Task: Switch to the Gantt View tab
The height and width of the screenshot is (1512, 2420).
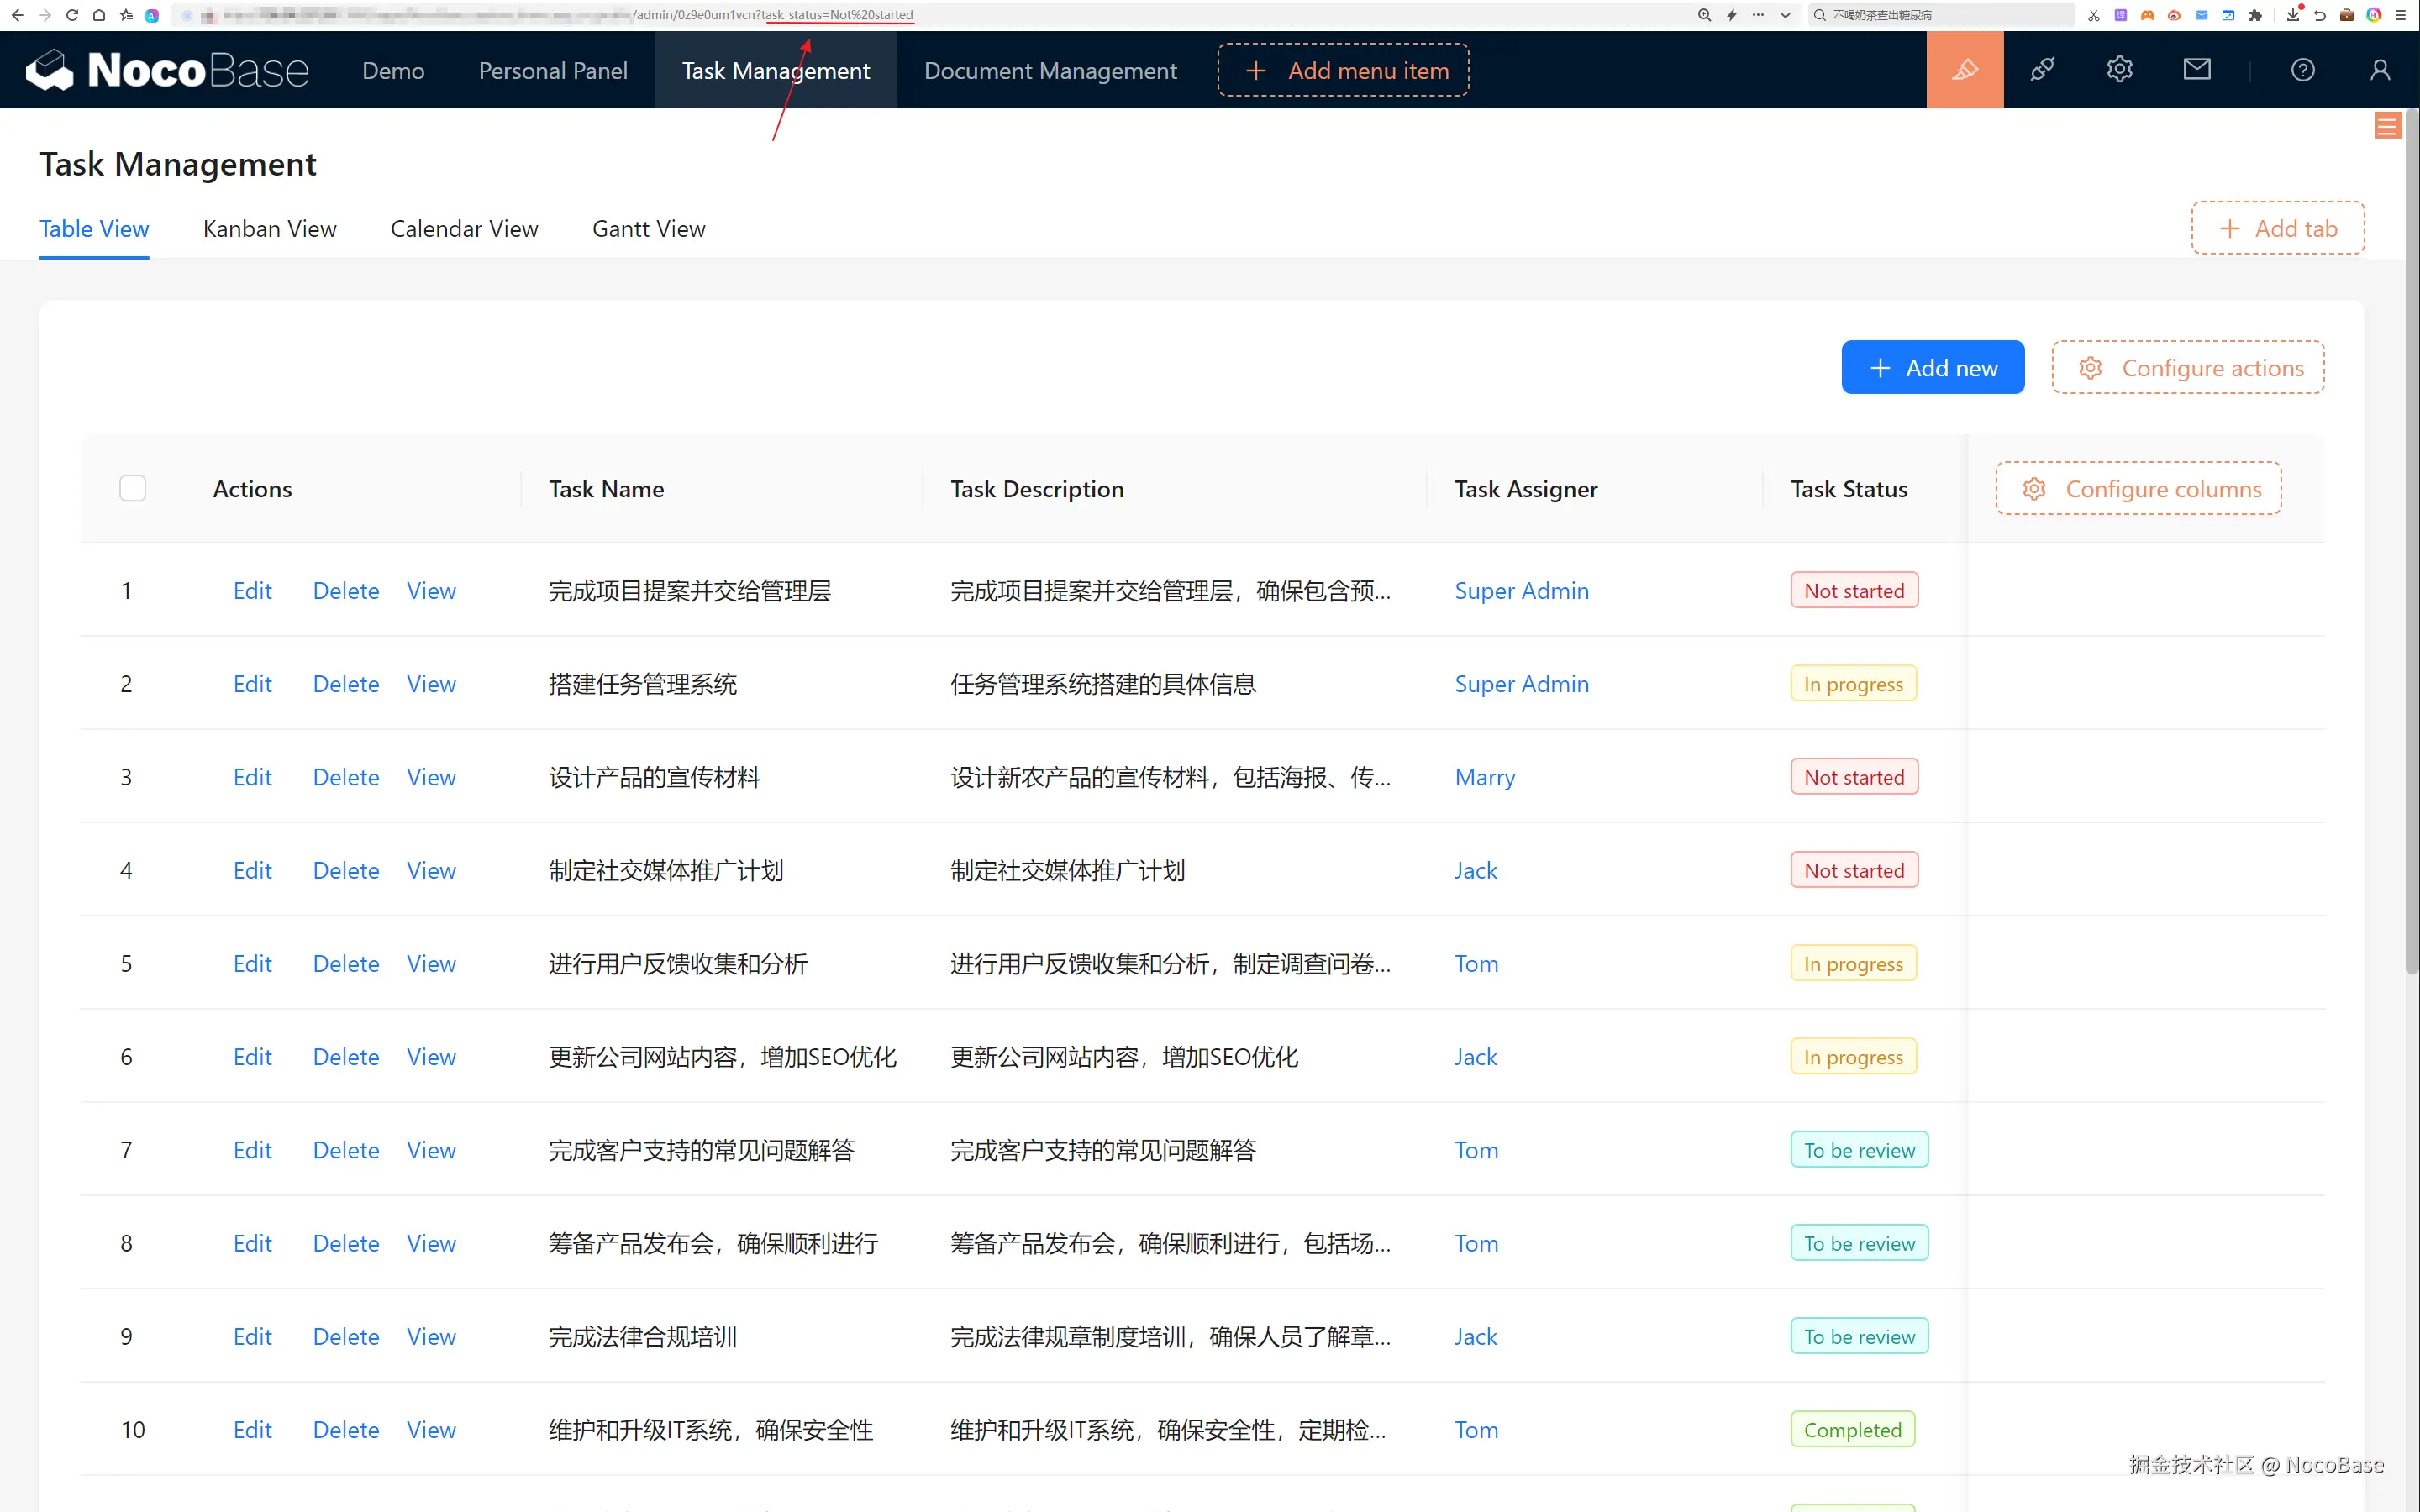Action: pyautogui.click(x=648, y=229)
